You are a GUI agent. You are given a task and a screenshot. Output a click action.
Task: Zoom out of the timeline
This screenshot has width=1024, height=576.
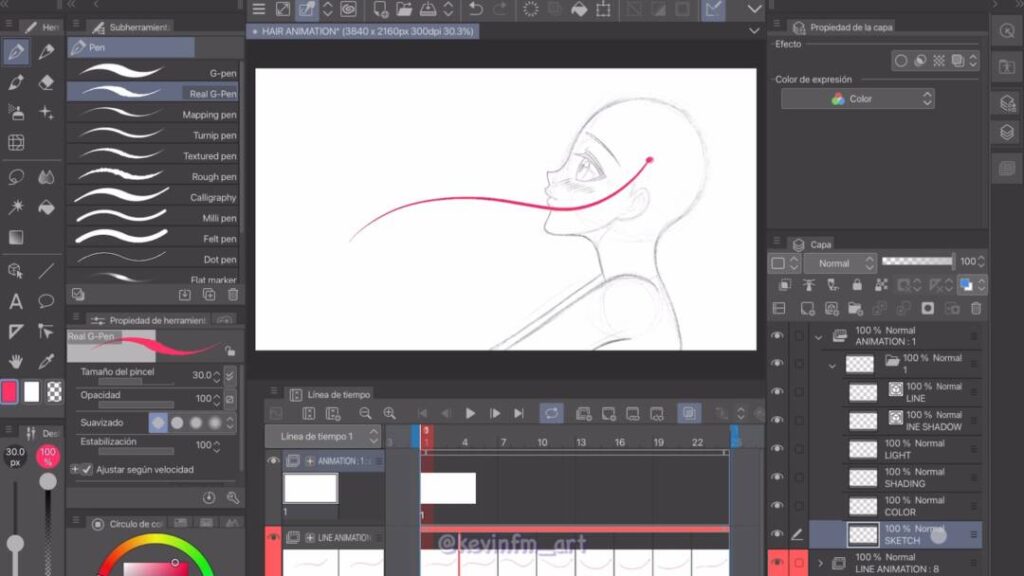point(365,413)
